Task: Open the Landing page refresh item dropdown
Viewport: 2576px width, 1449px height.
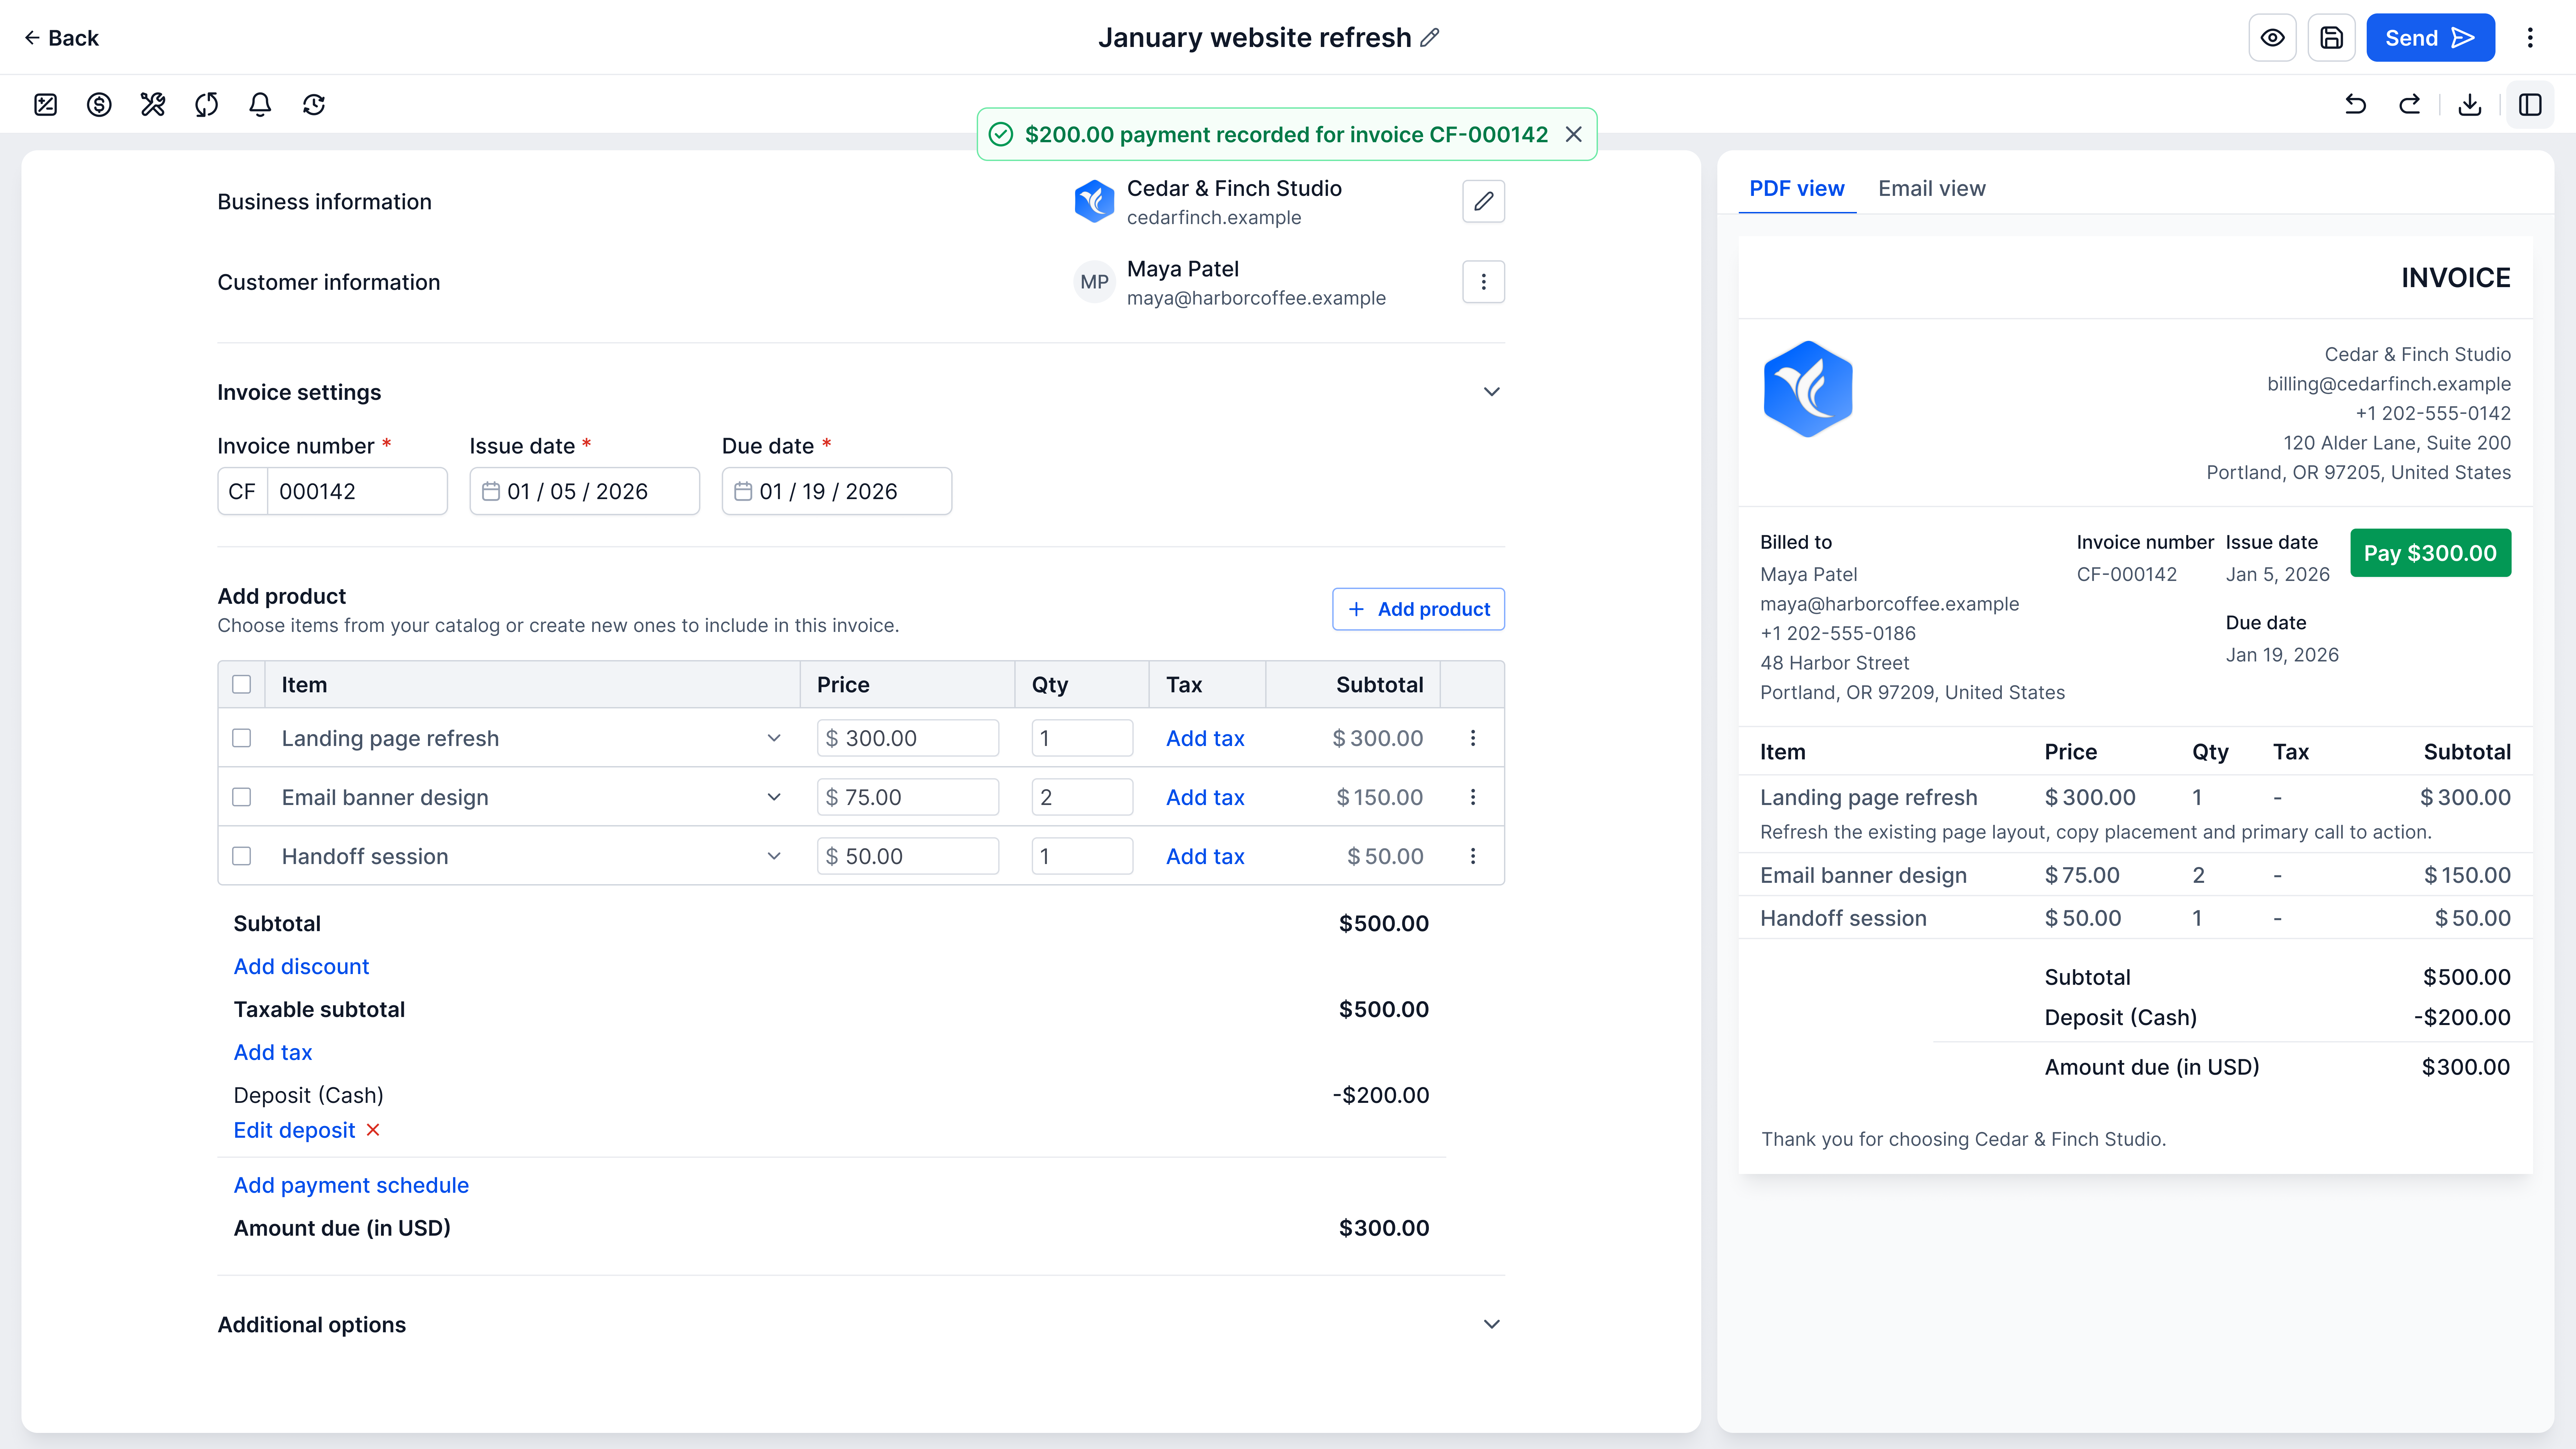Action: pos(774,738)
